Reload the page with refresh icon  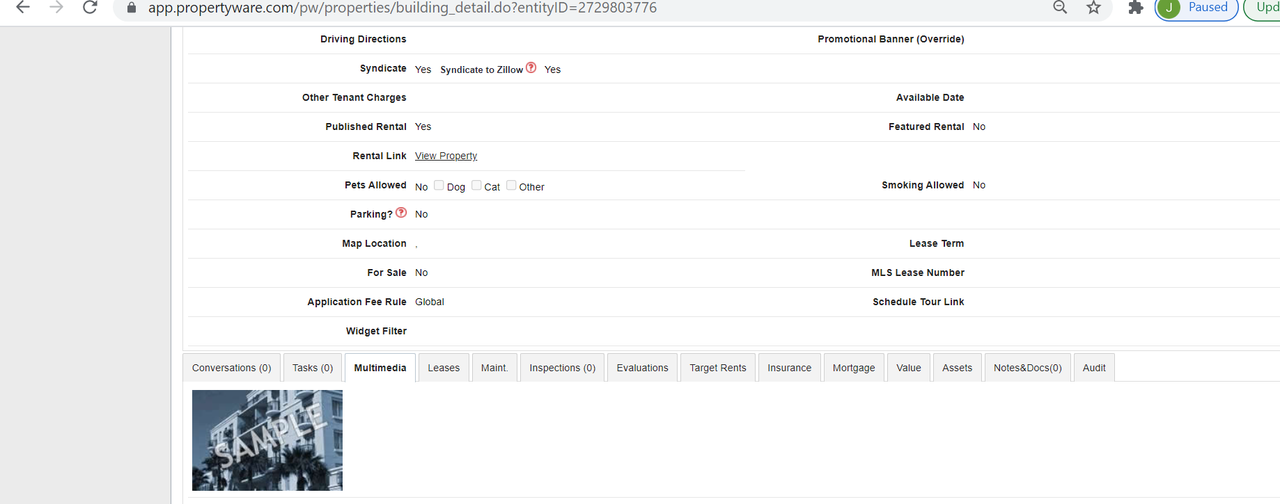[x=90, y=7]
